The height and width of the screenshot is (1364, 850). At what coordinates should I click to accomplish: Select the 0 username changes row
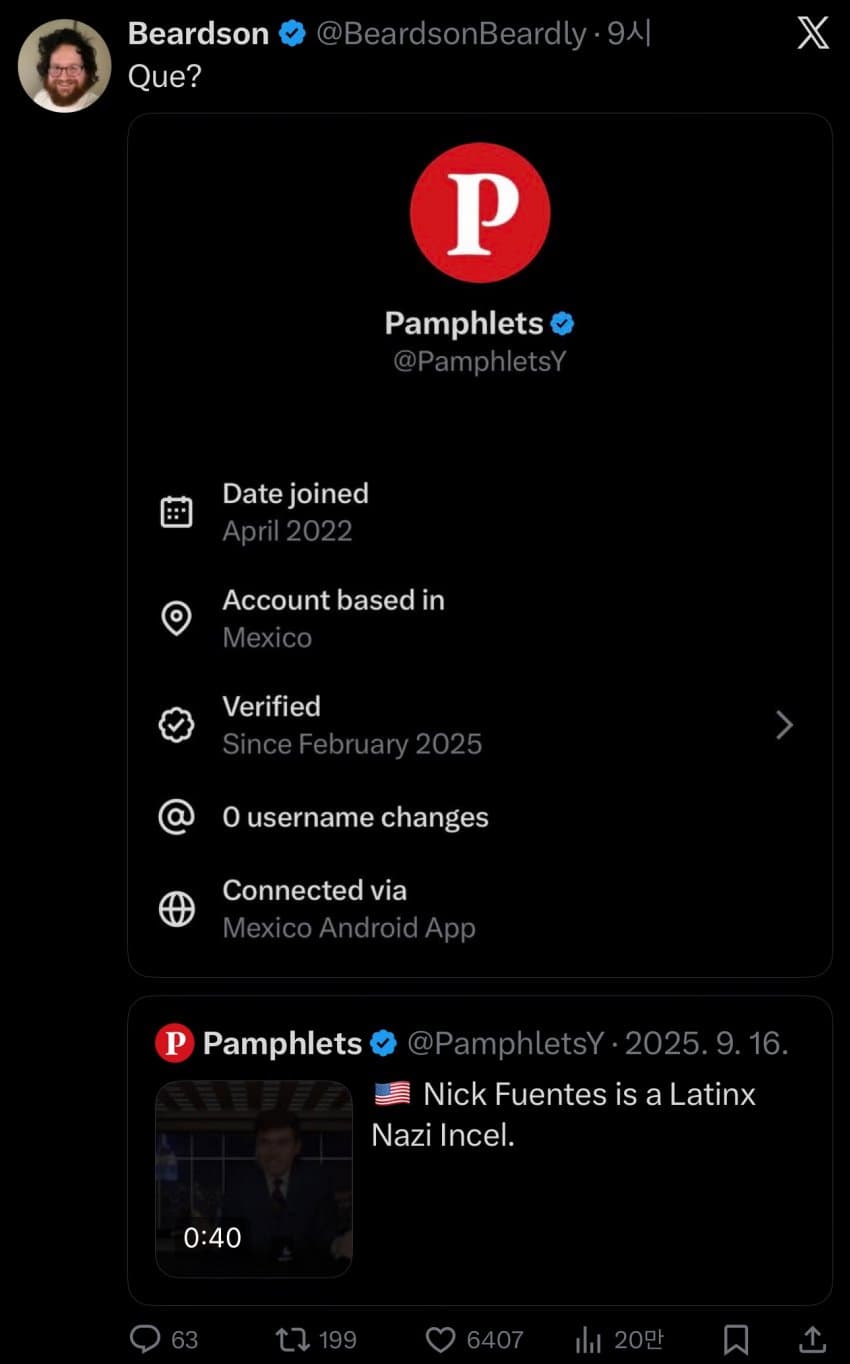click(355, 817)
